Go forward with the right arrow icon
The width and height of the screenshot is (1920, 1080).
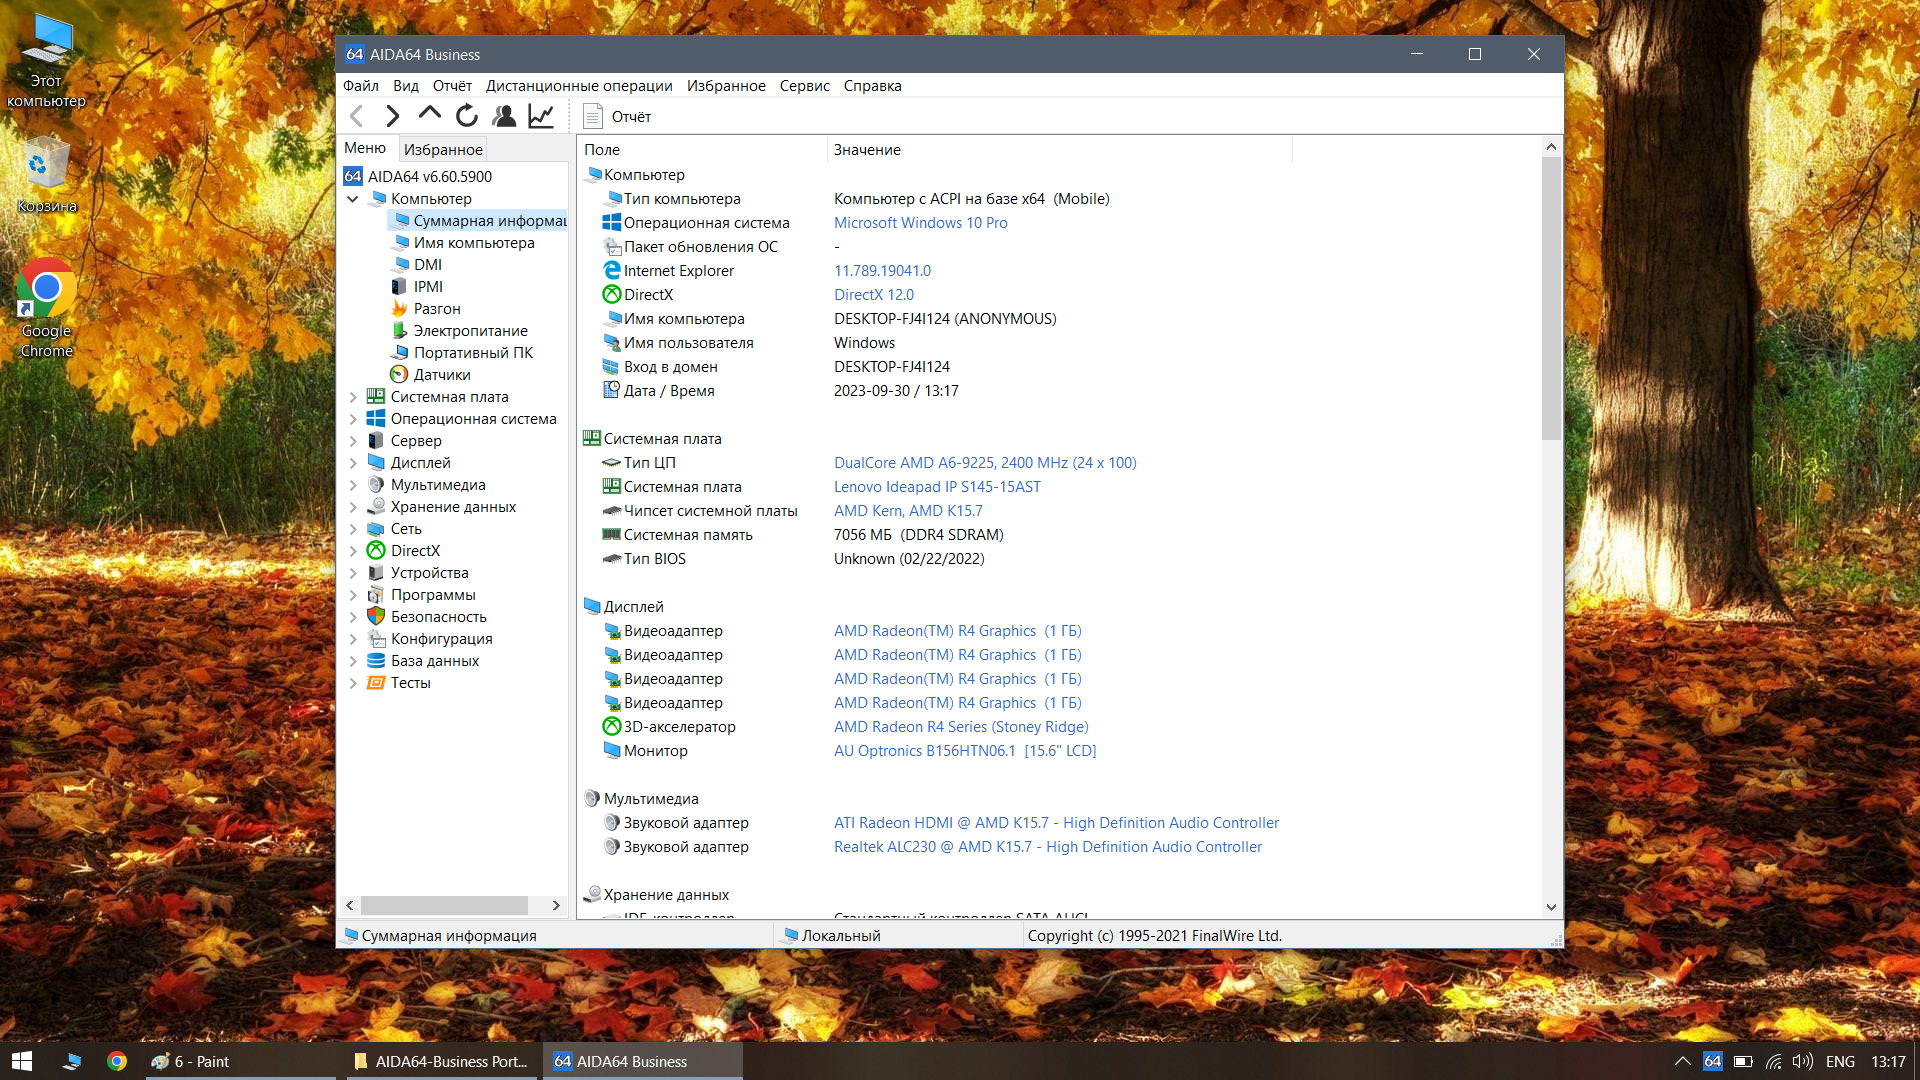pos(392,116)
